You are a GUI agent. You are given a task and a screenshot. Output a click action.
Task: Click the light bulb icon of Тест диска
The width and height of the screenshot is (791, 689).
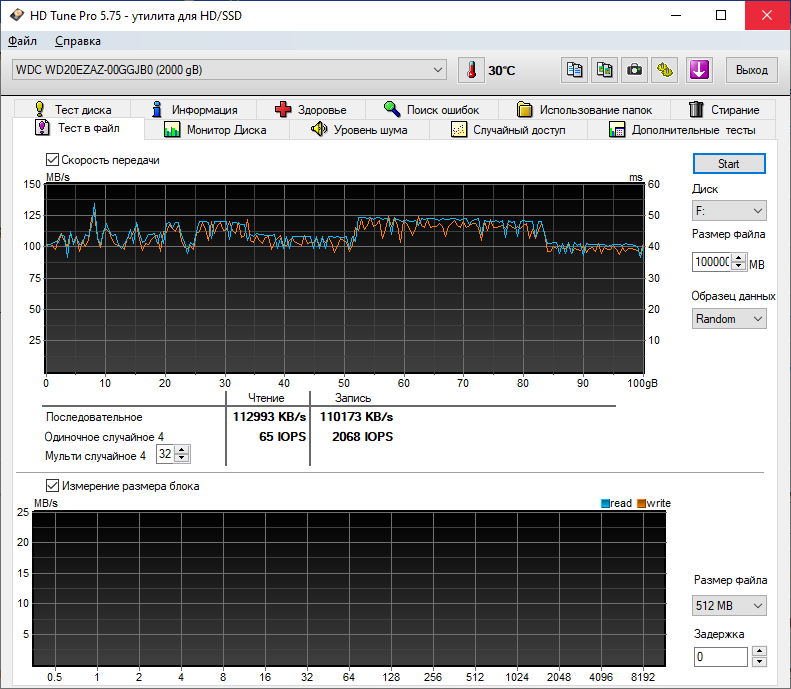click(x=39, y=109)
